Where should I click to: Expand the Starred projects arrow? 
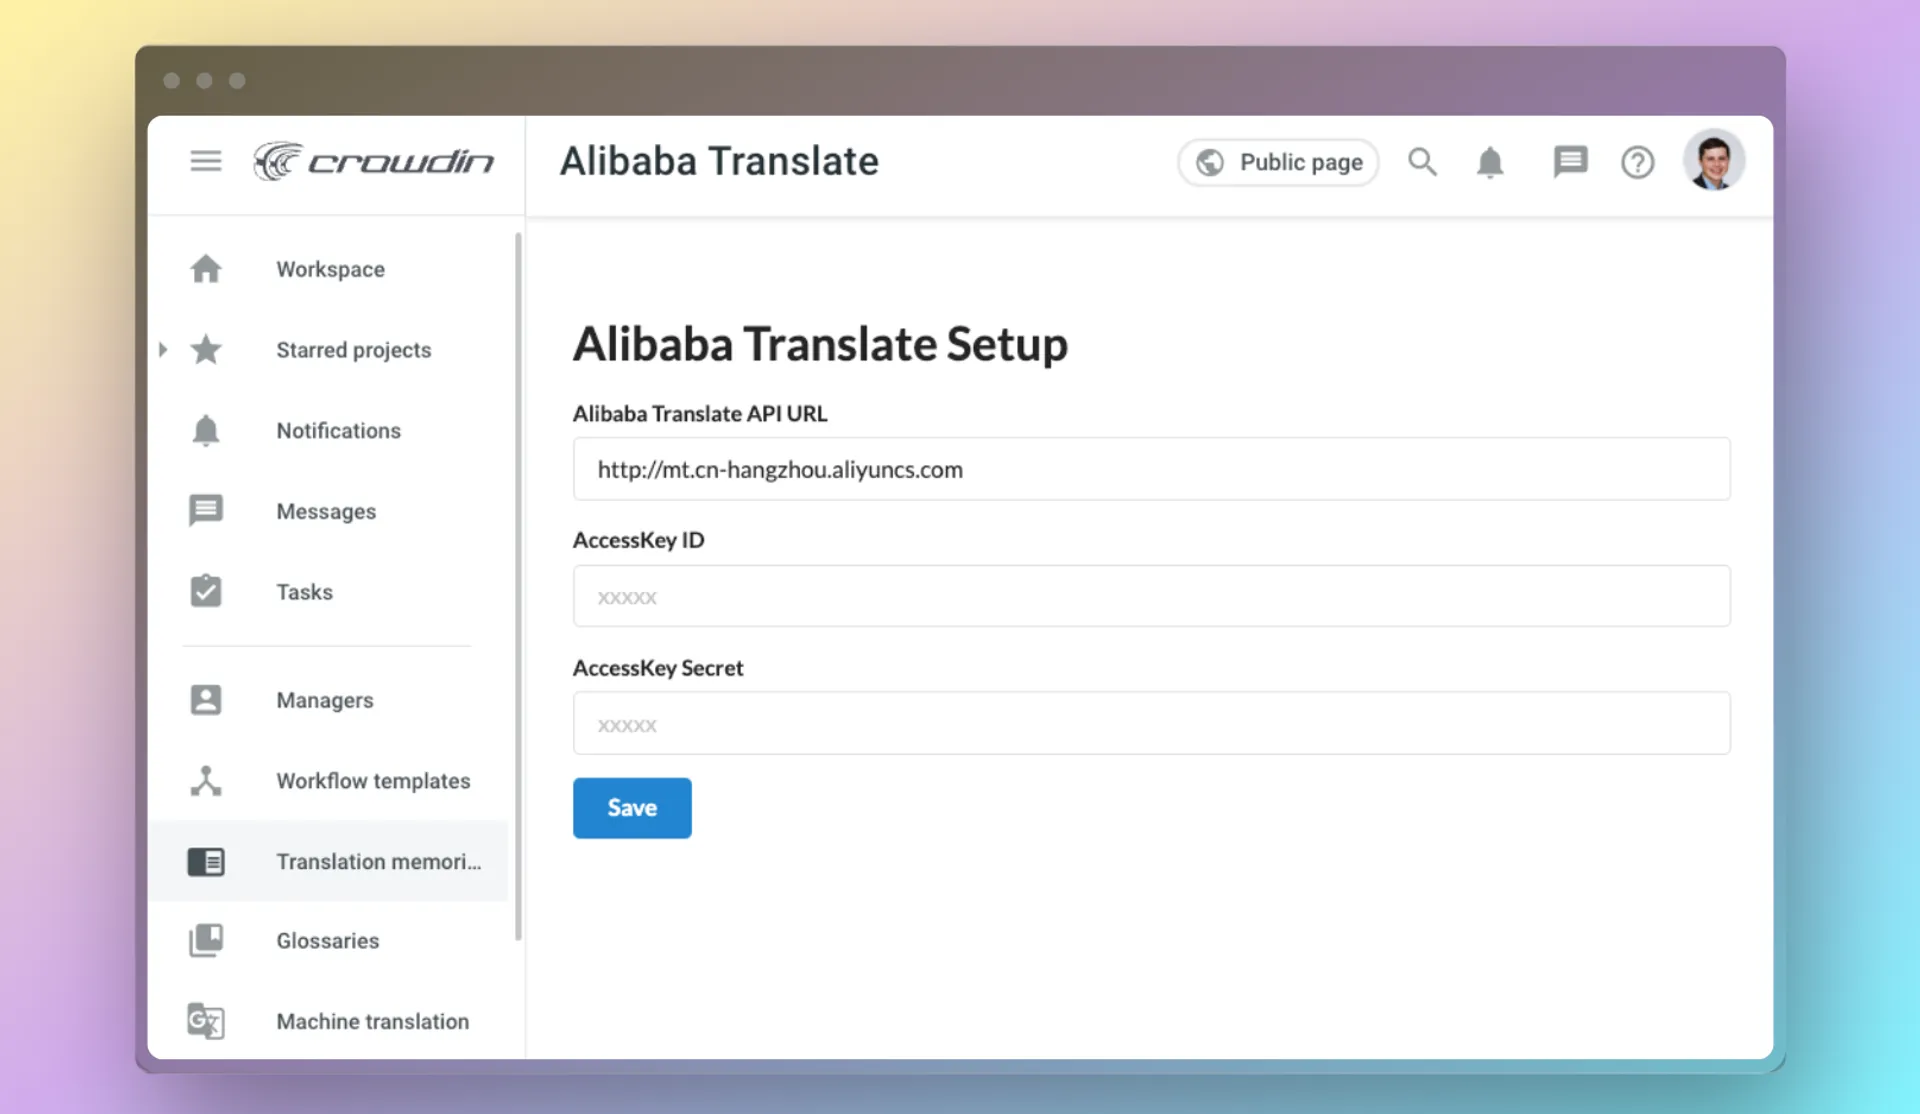tap(163, 350)
